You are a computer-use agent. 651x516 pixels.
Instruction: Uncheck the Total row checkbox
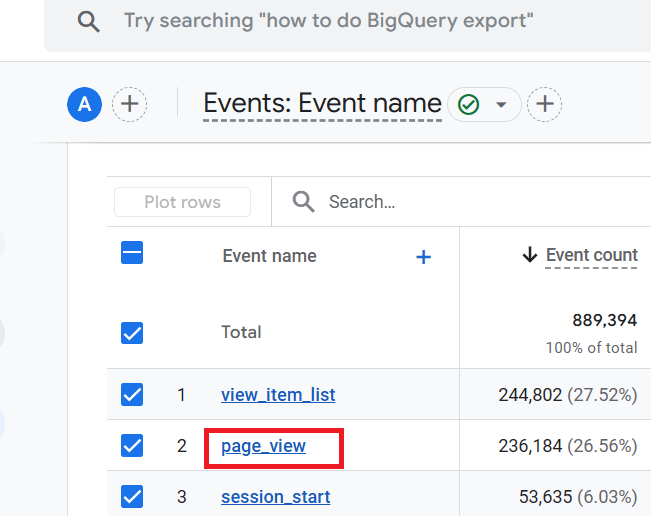(132, 333)
